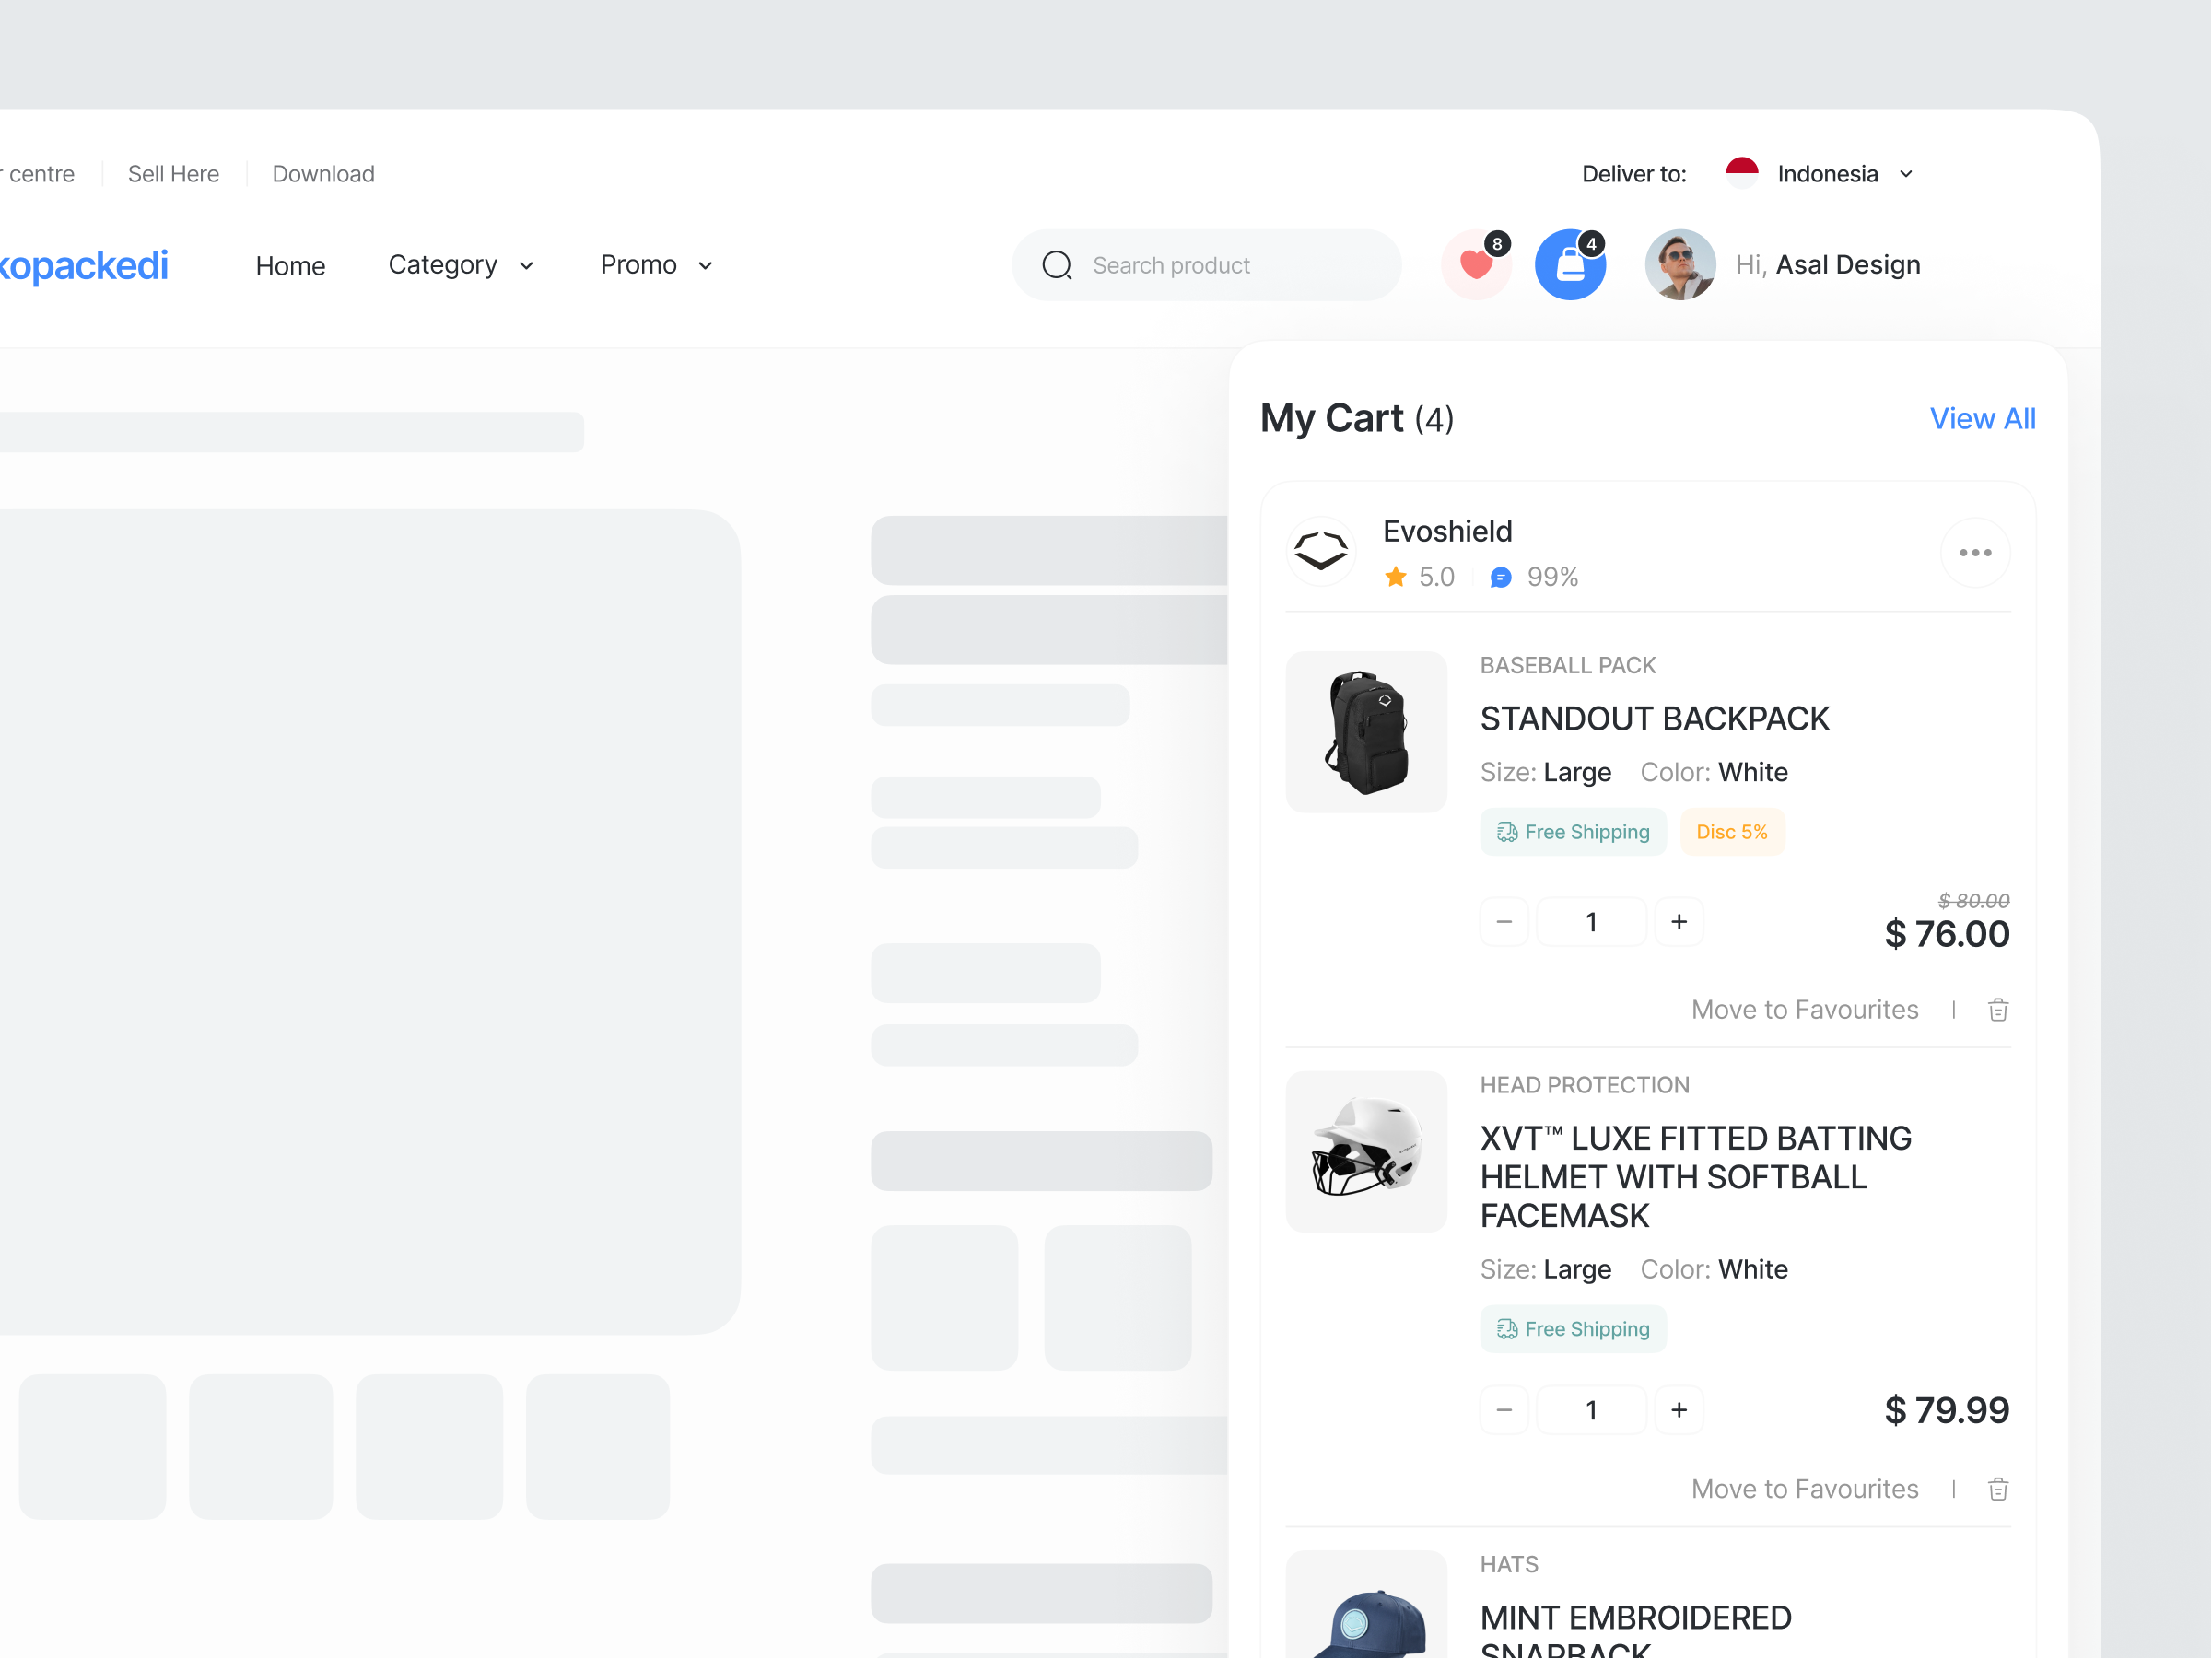
Task: Open Evoshield store three-dot options menu
Action: pyautogui.click(x=1975, y=553)
